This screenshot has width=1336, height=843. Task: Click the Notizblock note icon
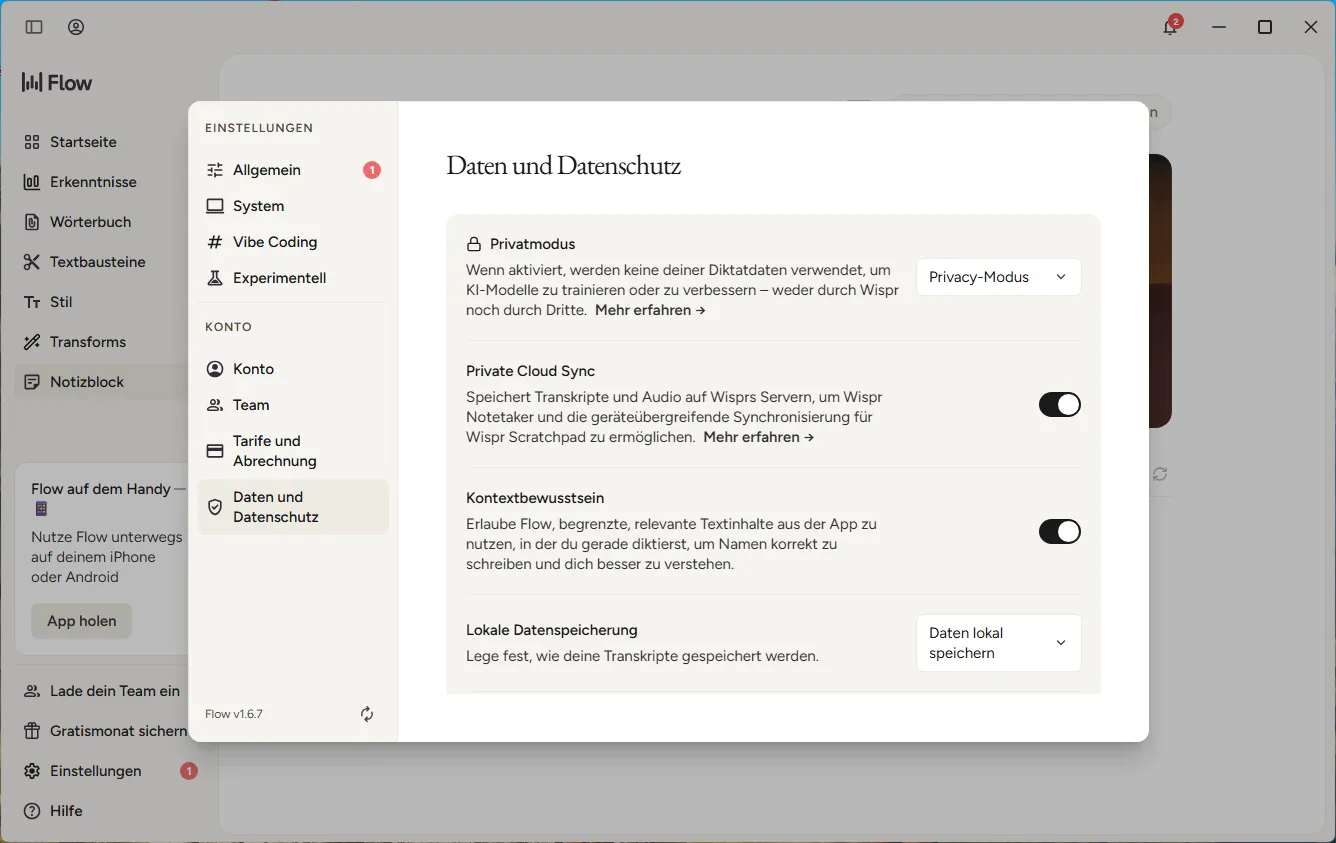click(x=32, y=382)
